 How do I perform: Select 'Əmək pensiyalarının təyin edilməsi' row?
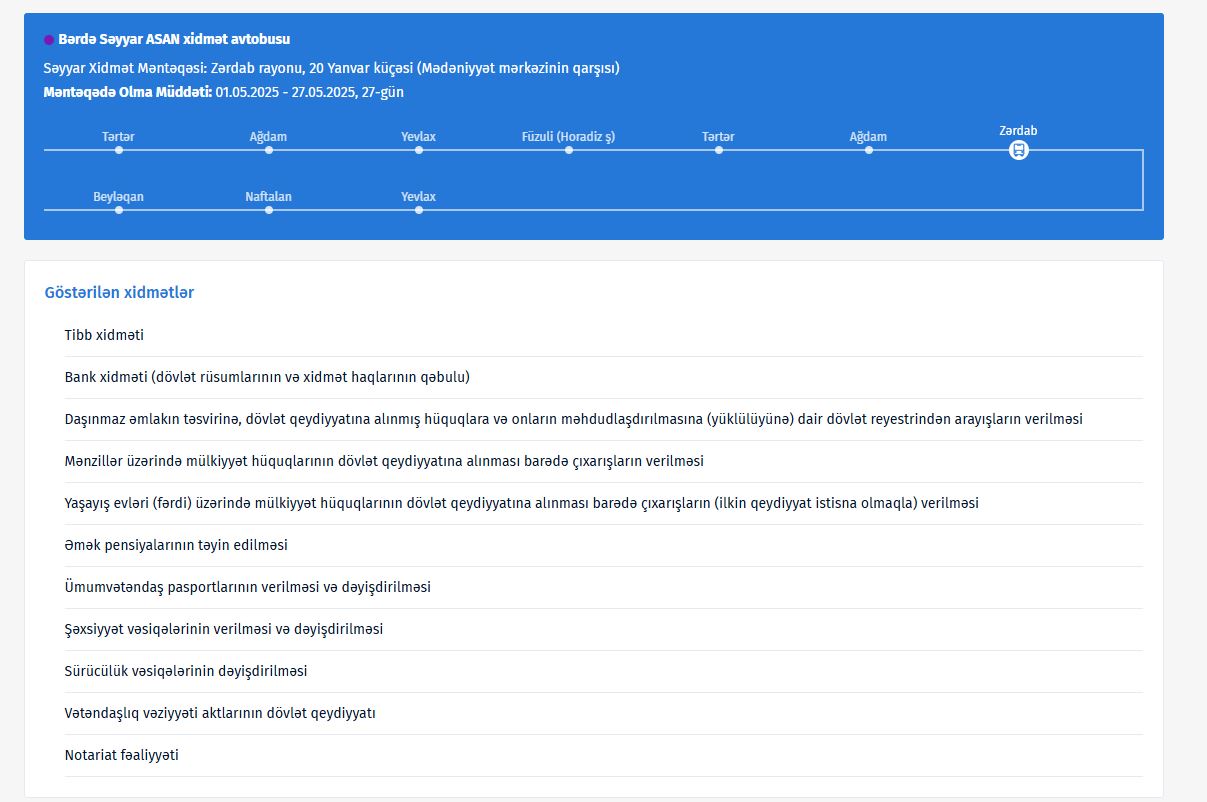coord(603,546)
